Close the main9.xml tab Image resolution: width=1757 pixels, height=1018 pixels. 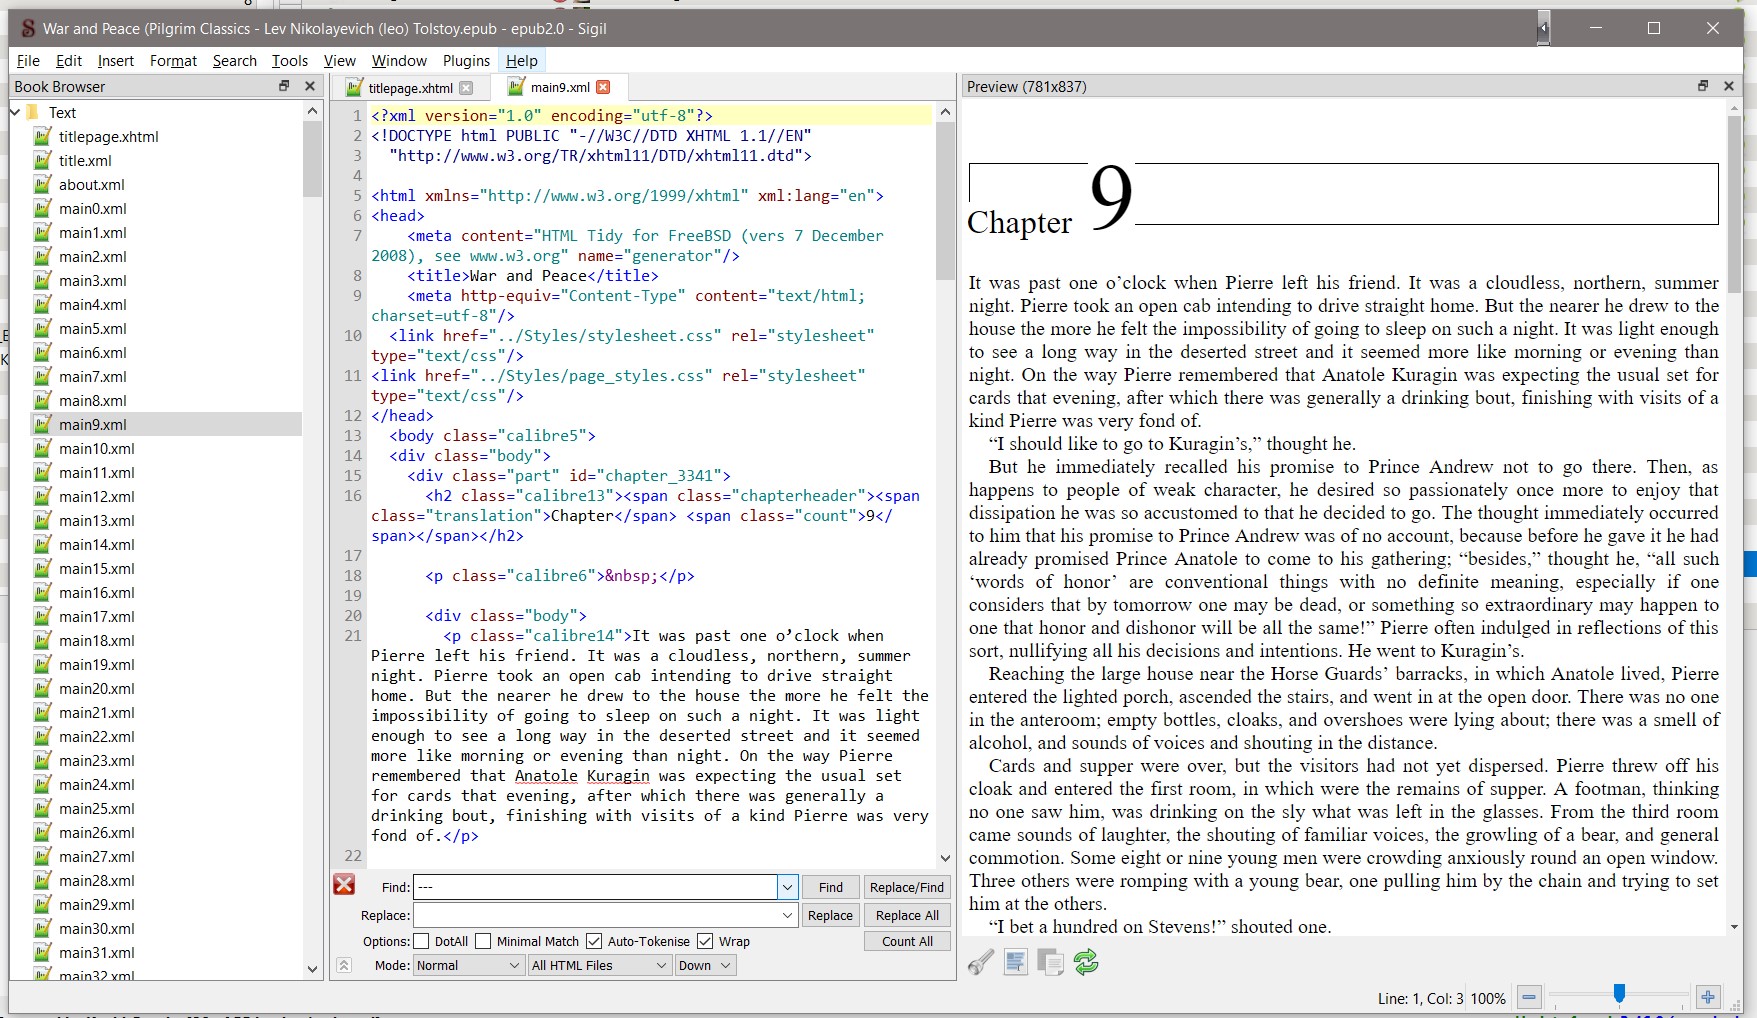point(603,87)
